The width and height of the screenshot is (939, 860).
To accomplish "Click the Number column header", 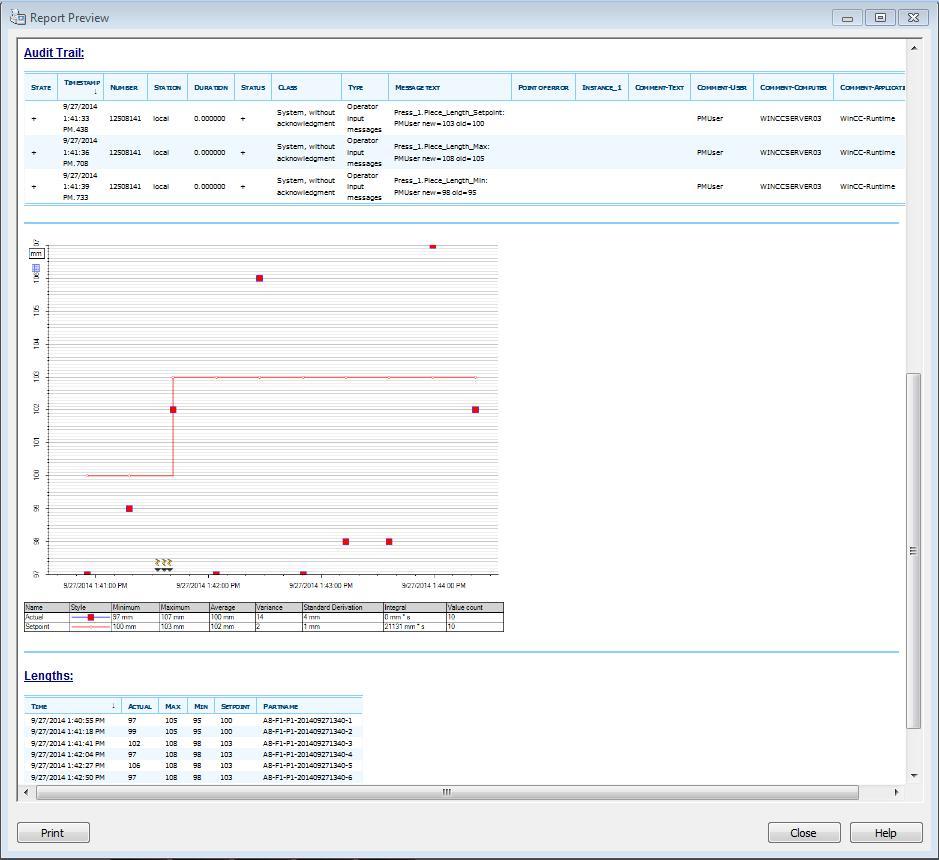I will point(124,87).
